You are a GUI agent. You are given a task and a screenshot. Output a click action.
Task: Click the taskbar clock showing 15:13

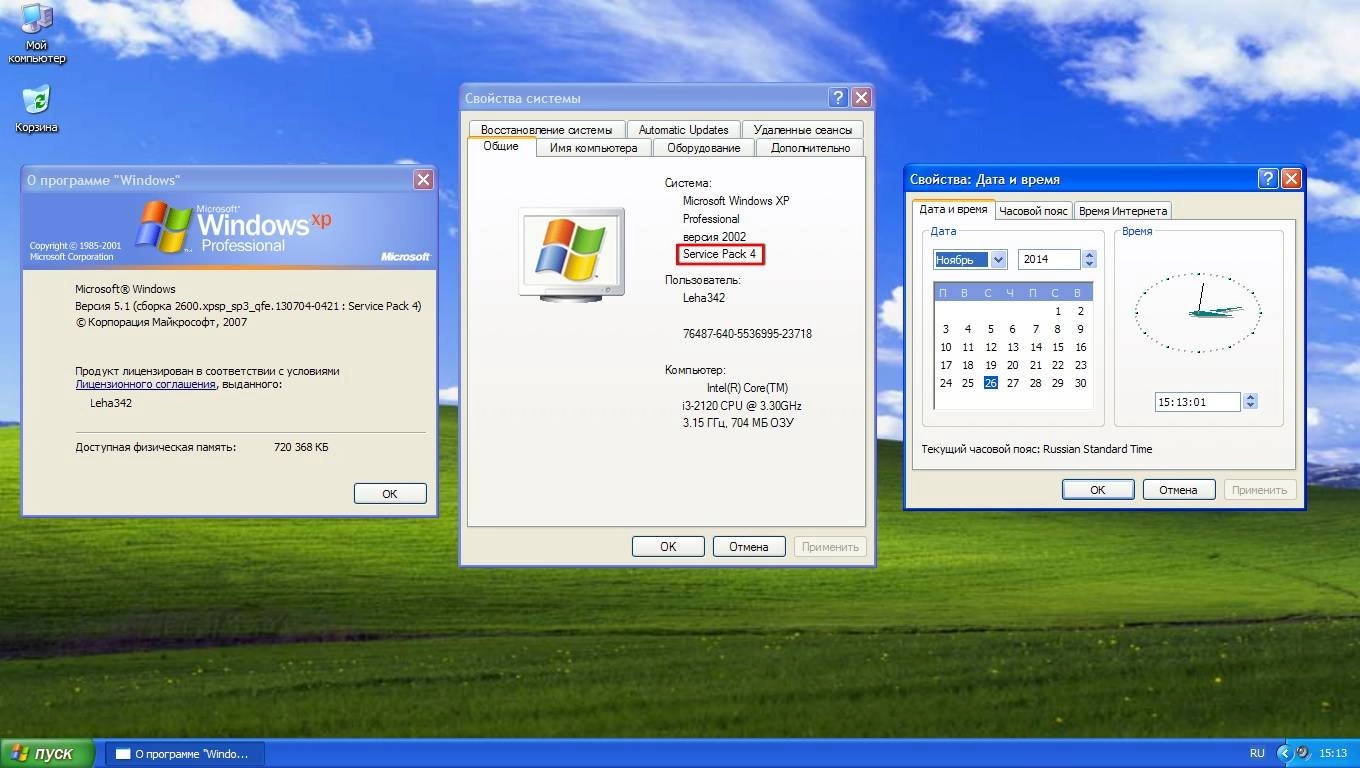point(1333,753)
